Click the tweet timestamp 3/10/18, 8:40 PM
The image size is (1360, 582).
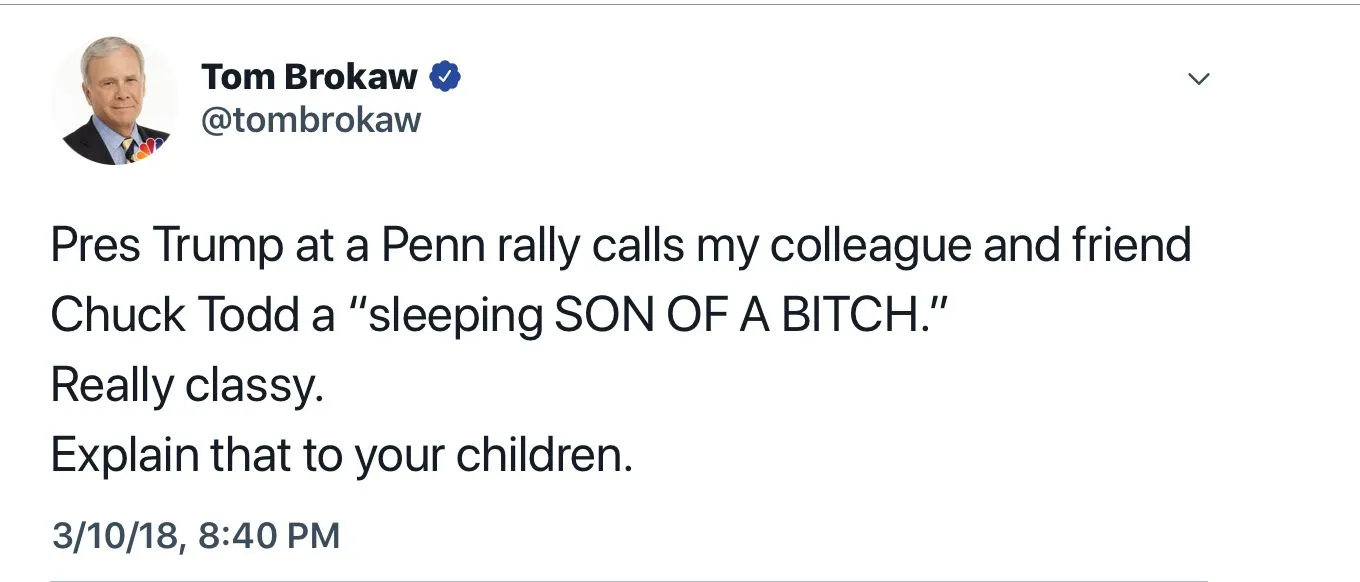[195, 535]
